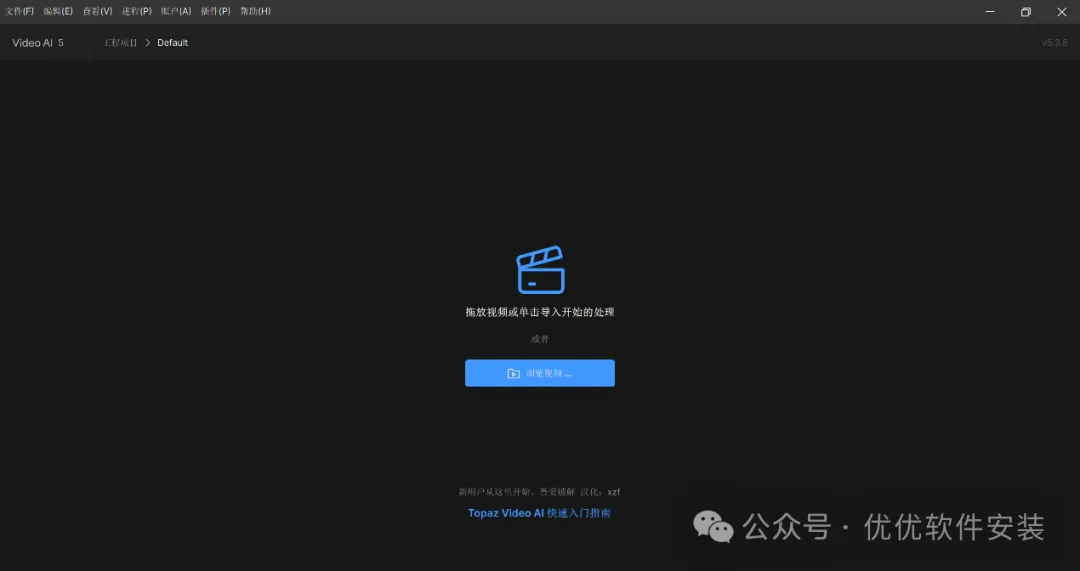
Task: Open the 插件(P) menu
Action: pos(215,12)
